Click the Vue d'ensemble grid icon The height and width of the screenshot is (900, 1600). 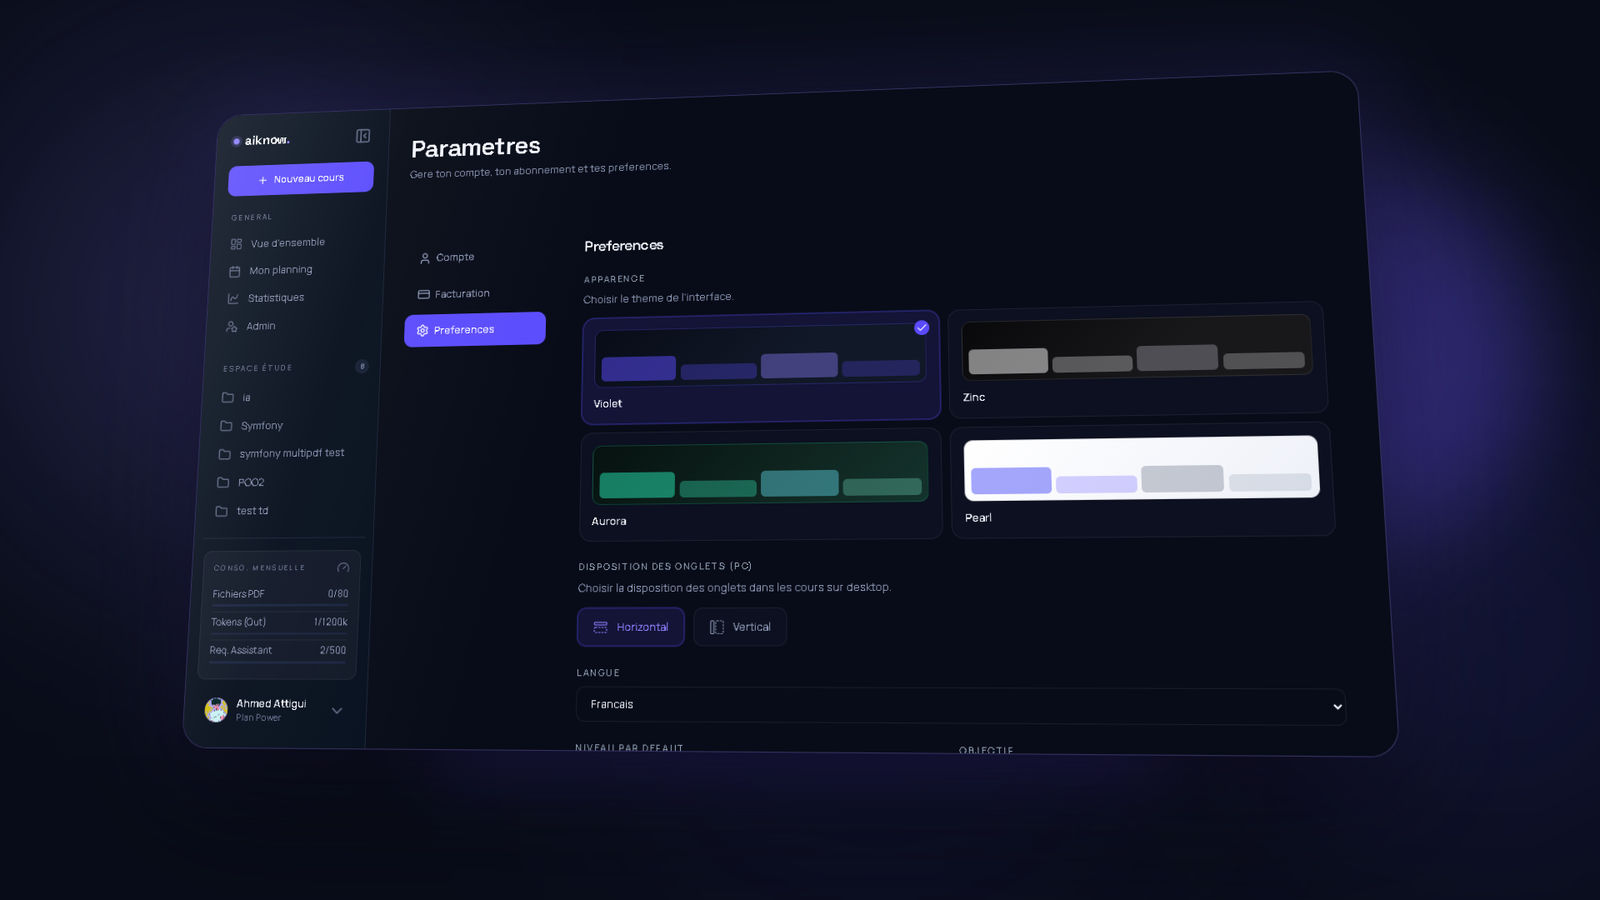click(236, 244)
